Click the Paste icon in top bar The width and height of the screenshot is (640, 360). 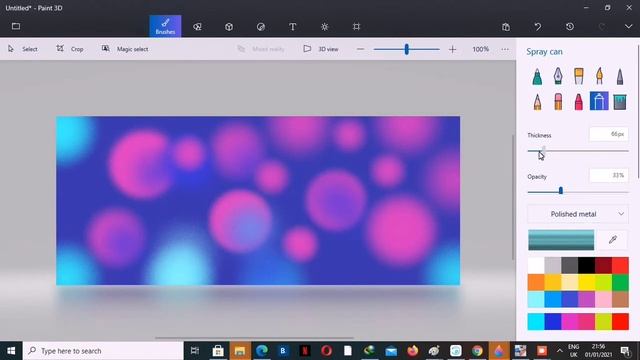click(x=506, y=27)
